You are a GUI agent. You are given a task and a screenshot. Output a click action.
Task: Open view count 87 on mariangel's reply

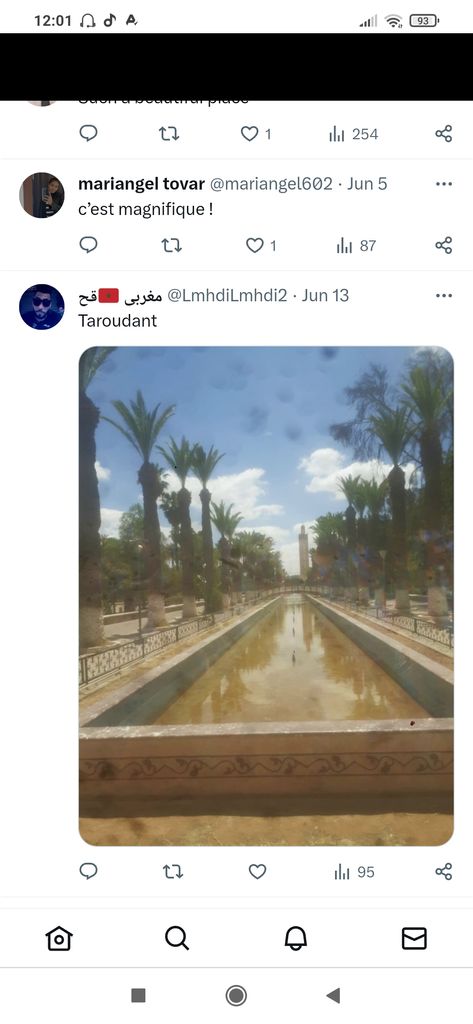(356, 246)
